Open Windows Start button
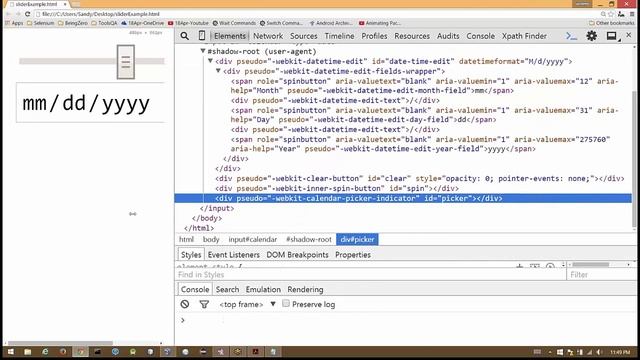 point(10,352)
